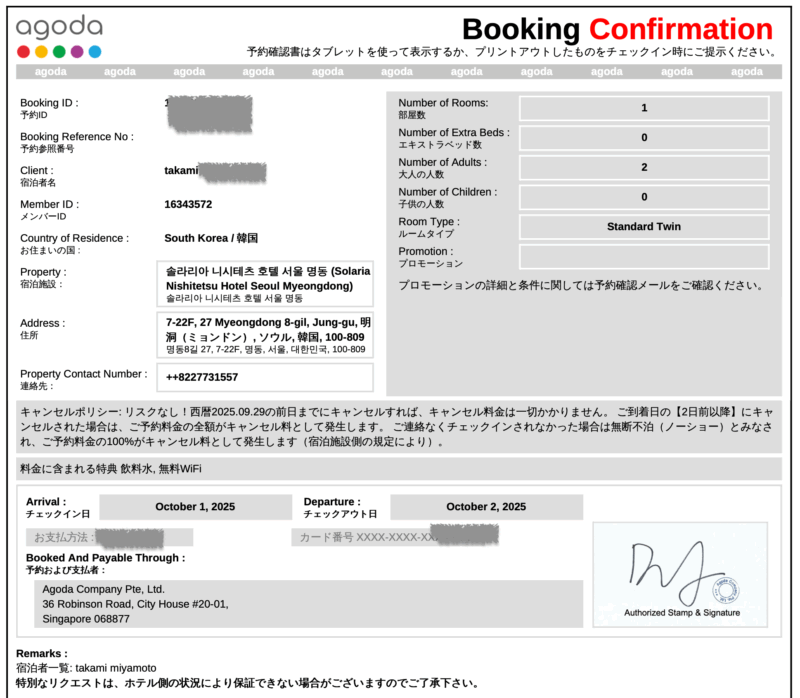The height and width of the screenshot is (698, 800).
Task: Click the Number of Children value field
Action: click(x=644, y=197)
